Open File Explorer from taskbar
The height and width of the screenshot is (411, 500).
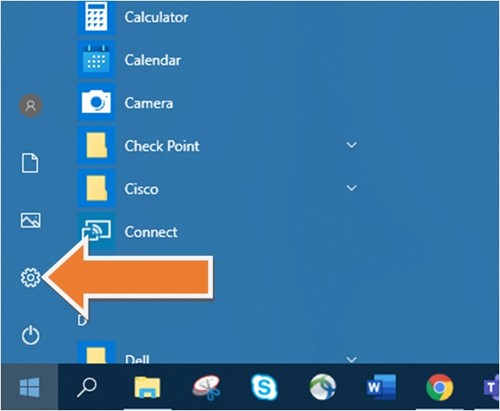[x=147, y=387]
